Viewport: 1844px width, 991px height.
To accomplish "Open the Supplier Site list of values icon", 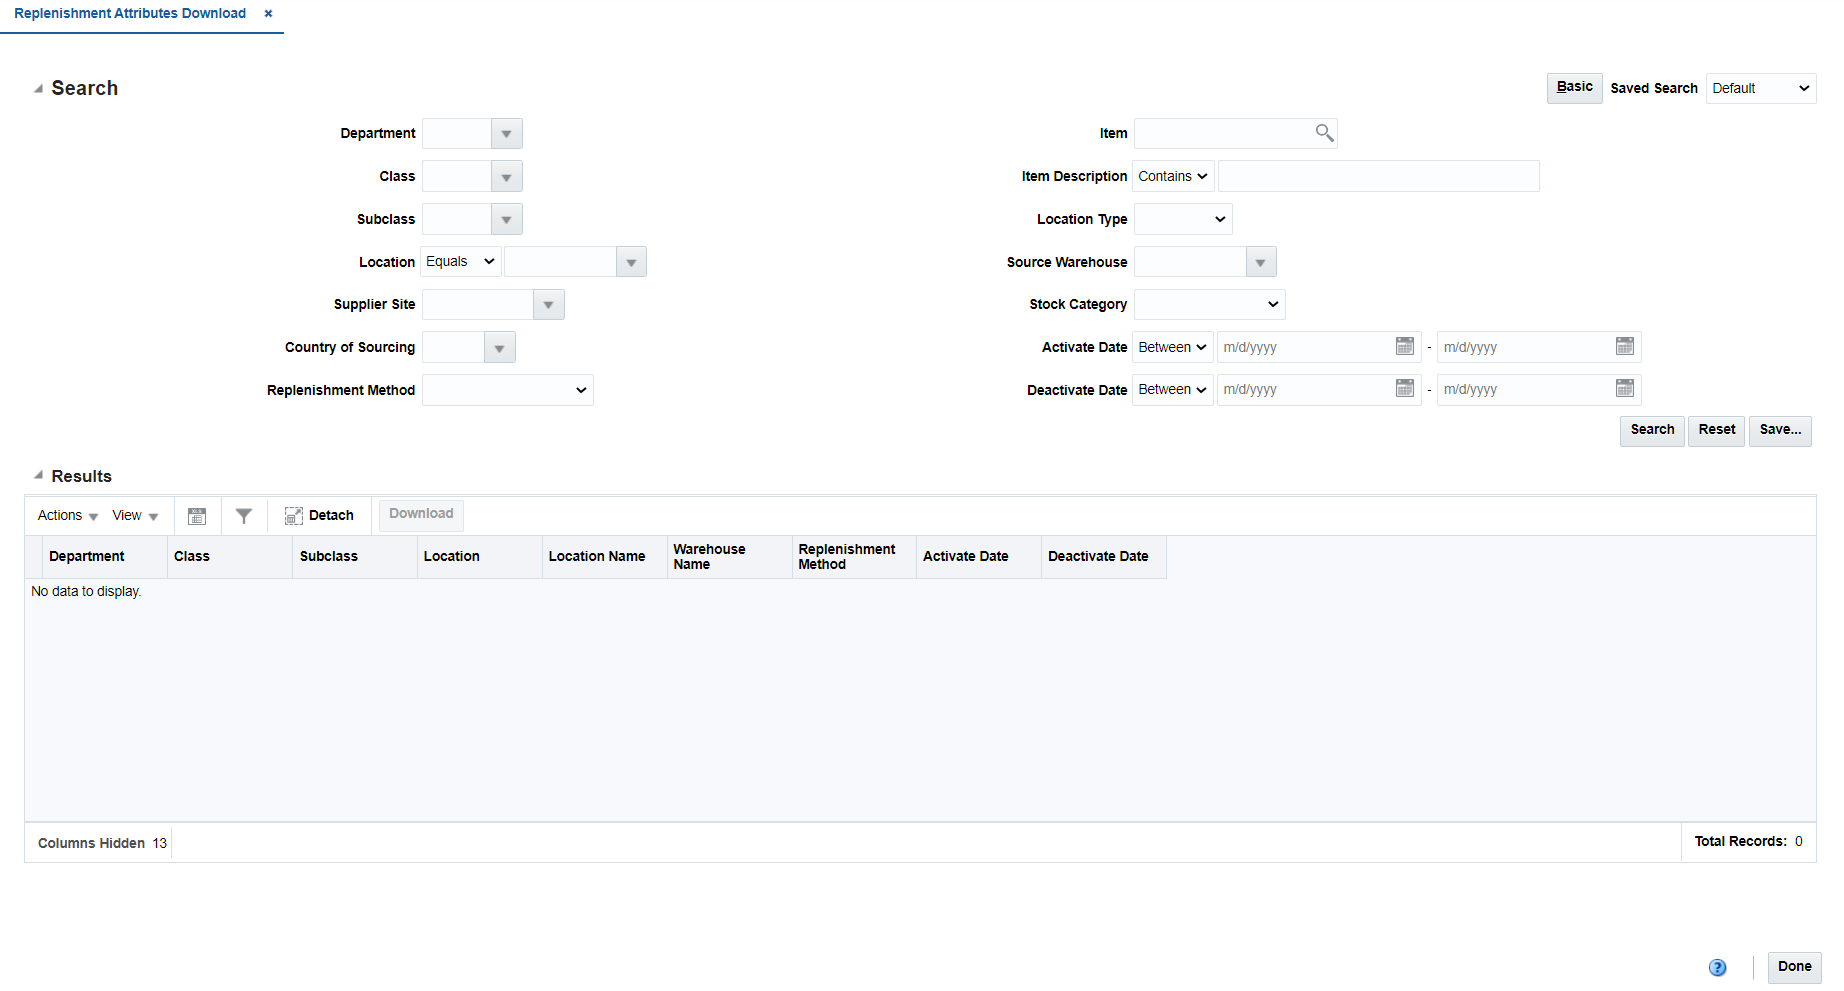I will coord(548,304).
